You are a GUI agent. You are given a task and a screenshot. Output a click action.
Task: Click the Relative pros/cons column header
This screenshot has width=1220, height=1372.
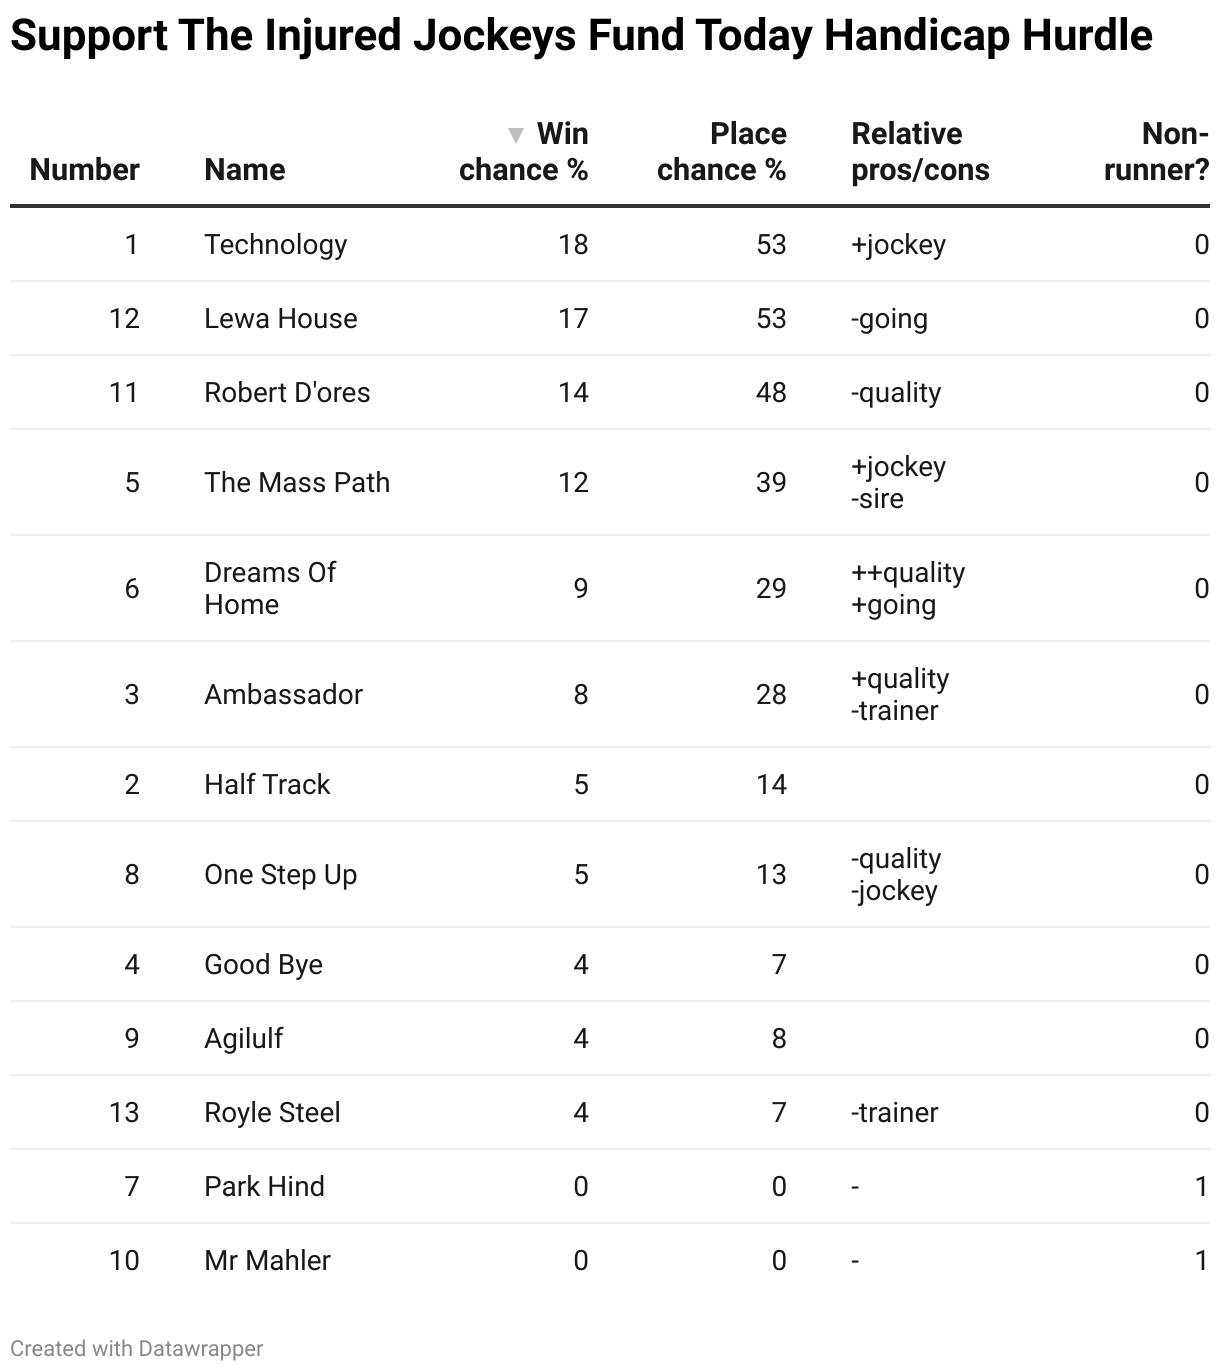pyautogui.click(x=920, y=152)
